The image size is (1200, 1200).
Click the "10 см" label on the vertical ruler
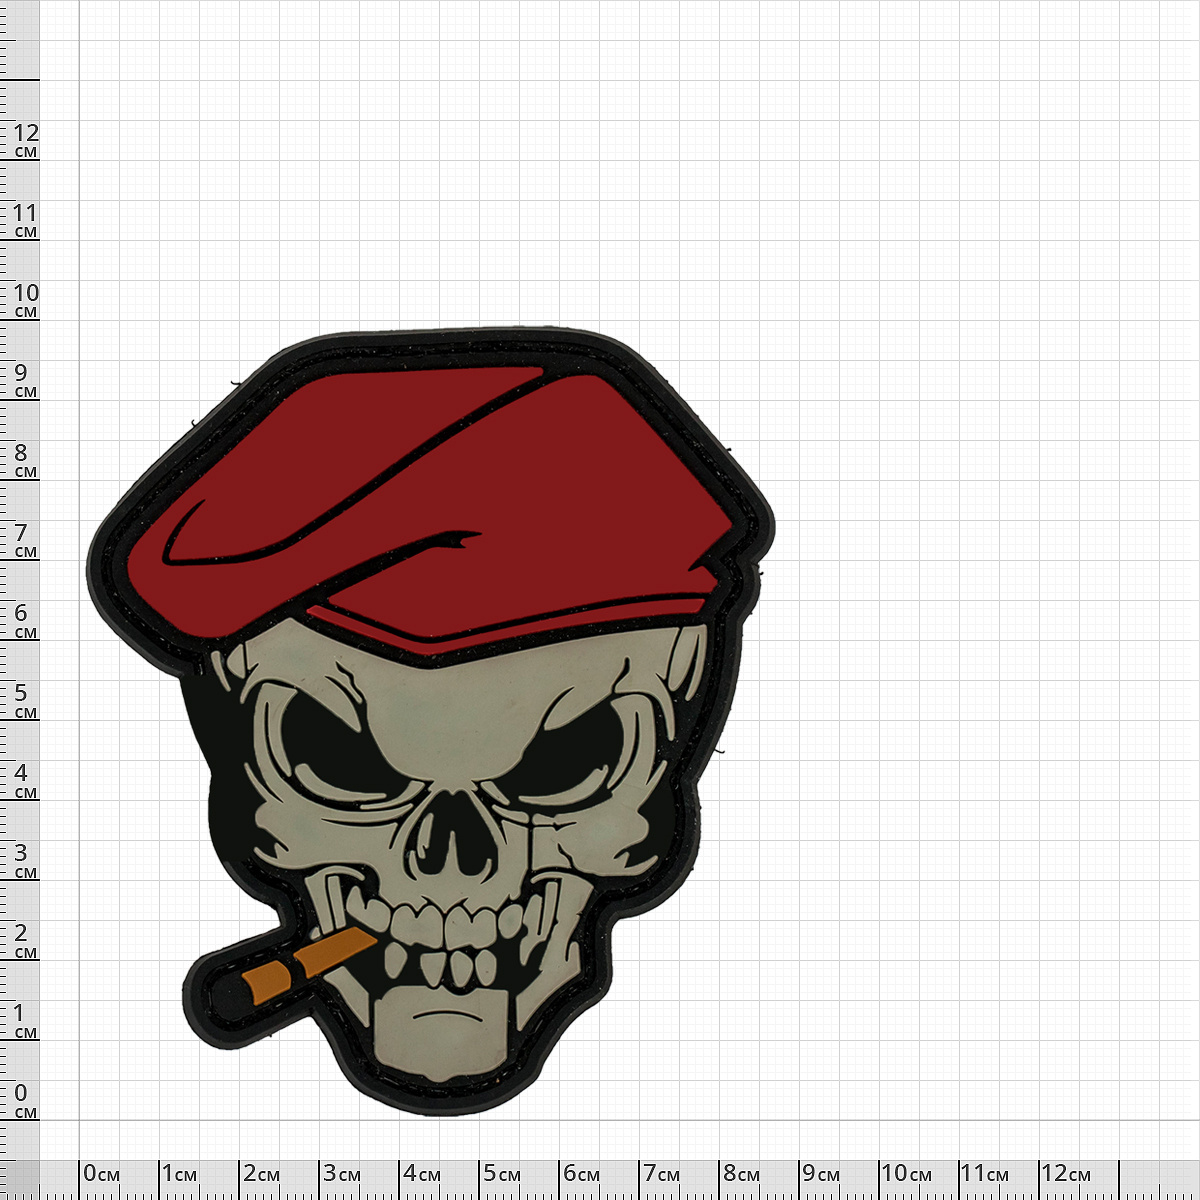coord(26,300)
